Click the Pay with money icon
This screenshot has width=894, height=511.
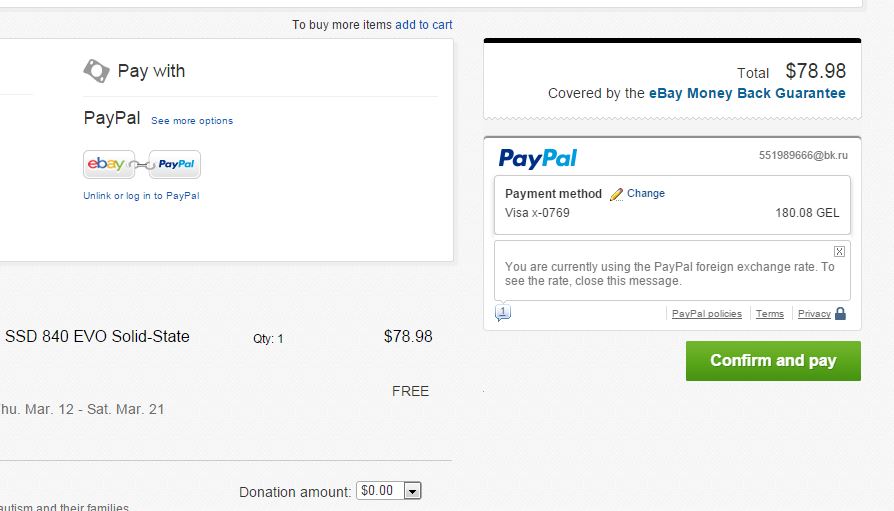click(x=96, y=70)
